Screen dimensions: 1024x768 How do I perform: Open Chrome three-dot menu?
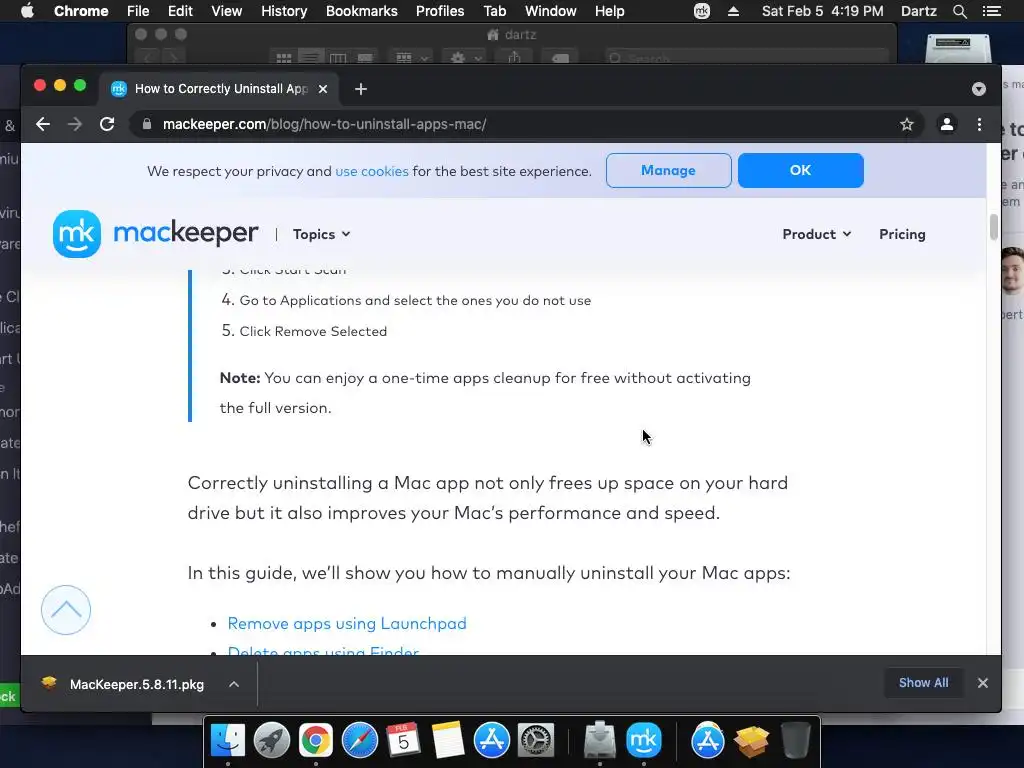click(979, 124)
